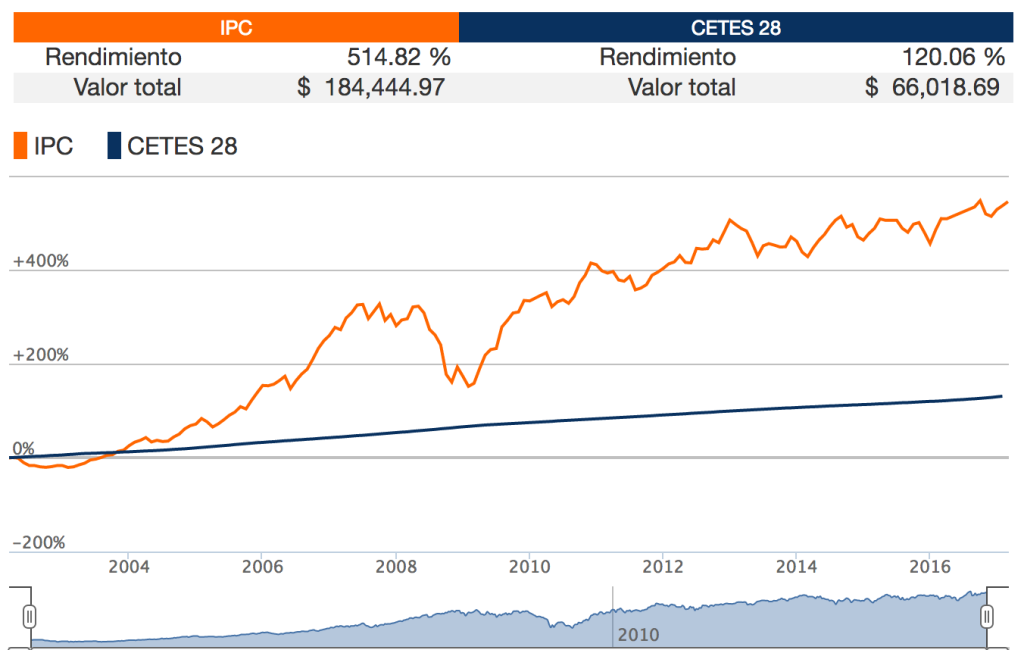Click the 2014 x-axis label
Screen dimensions: 1024x650
[796, 566]
